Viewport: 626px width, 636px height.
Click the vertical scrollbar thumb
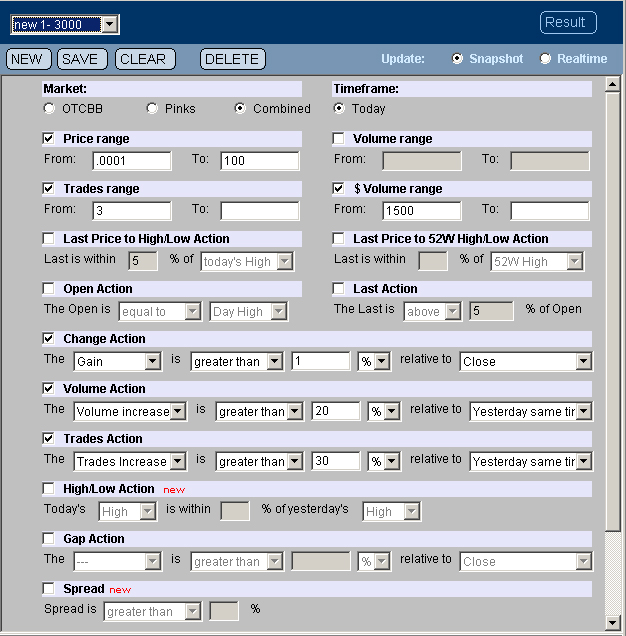612,312
